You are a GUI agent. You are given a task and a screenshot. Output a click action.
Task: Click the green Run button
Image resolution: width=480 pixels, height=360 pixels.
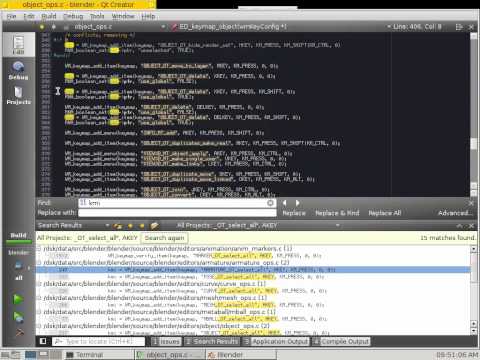pyautogui.click(x=18, y=299)
